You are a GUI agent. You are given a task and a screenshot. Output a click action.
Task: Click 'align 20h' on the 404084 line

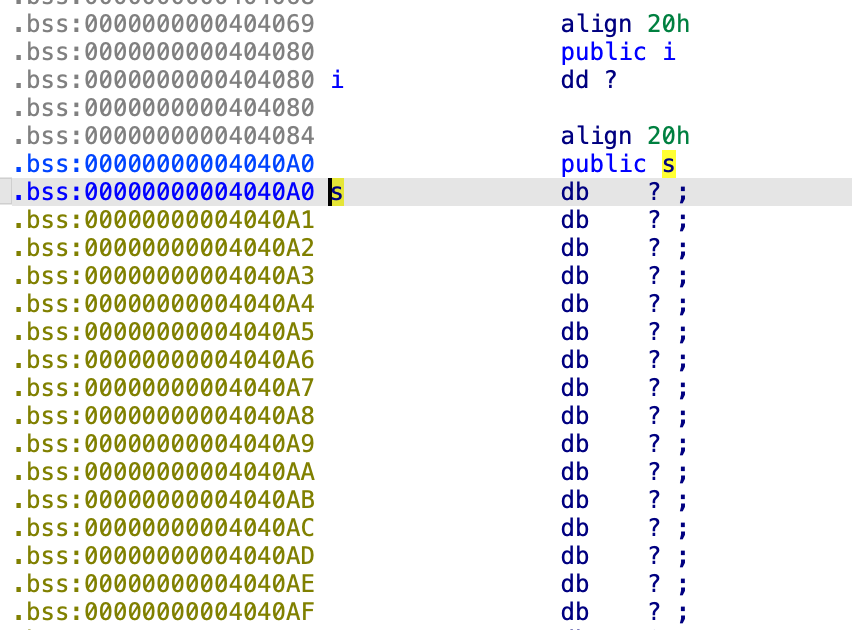[x=625, y=136]
